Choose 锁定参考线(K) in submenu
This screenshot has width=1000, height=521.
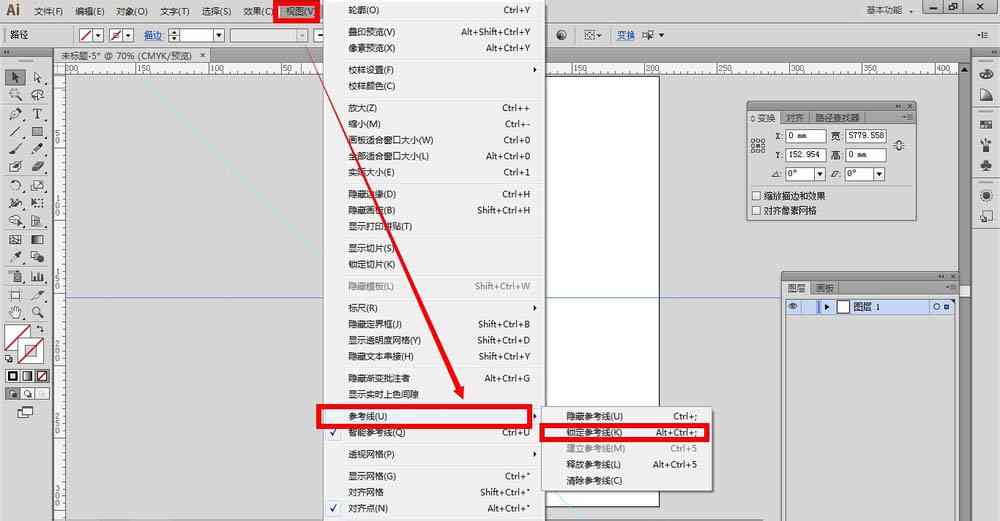tap(626, 432)
